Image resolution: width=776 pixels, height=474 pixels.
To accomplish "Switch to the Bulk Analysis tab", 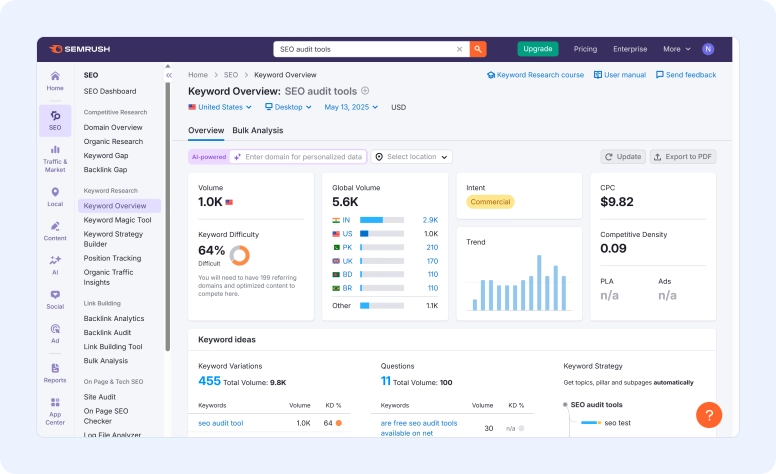I will (258, 130).
